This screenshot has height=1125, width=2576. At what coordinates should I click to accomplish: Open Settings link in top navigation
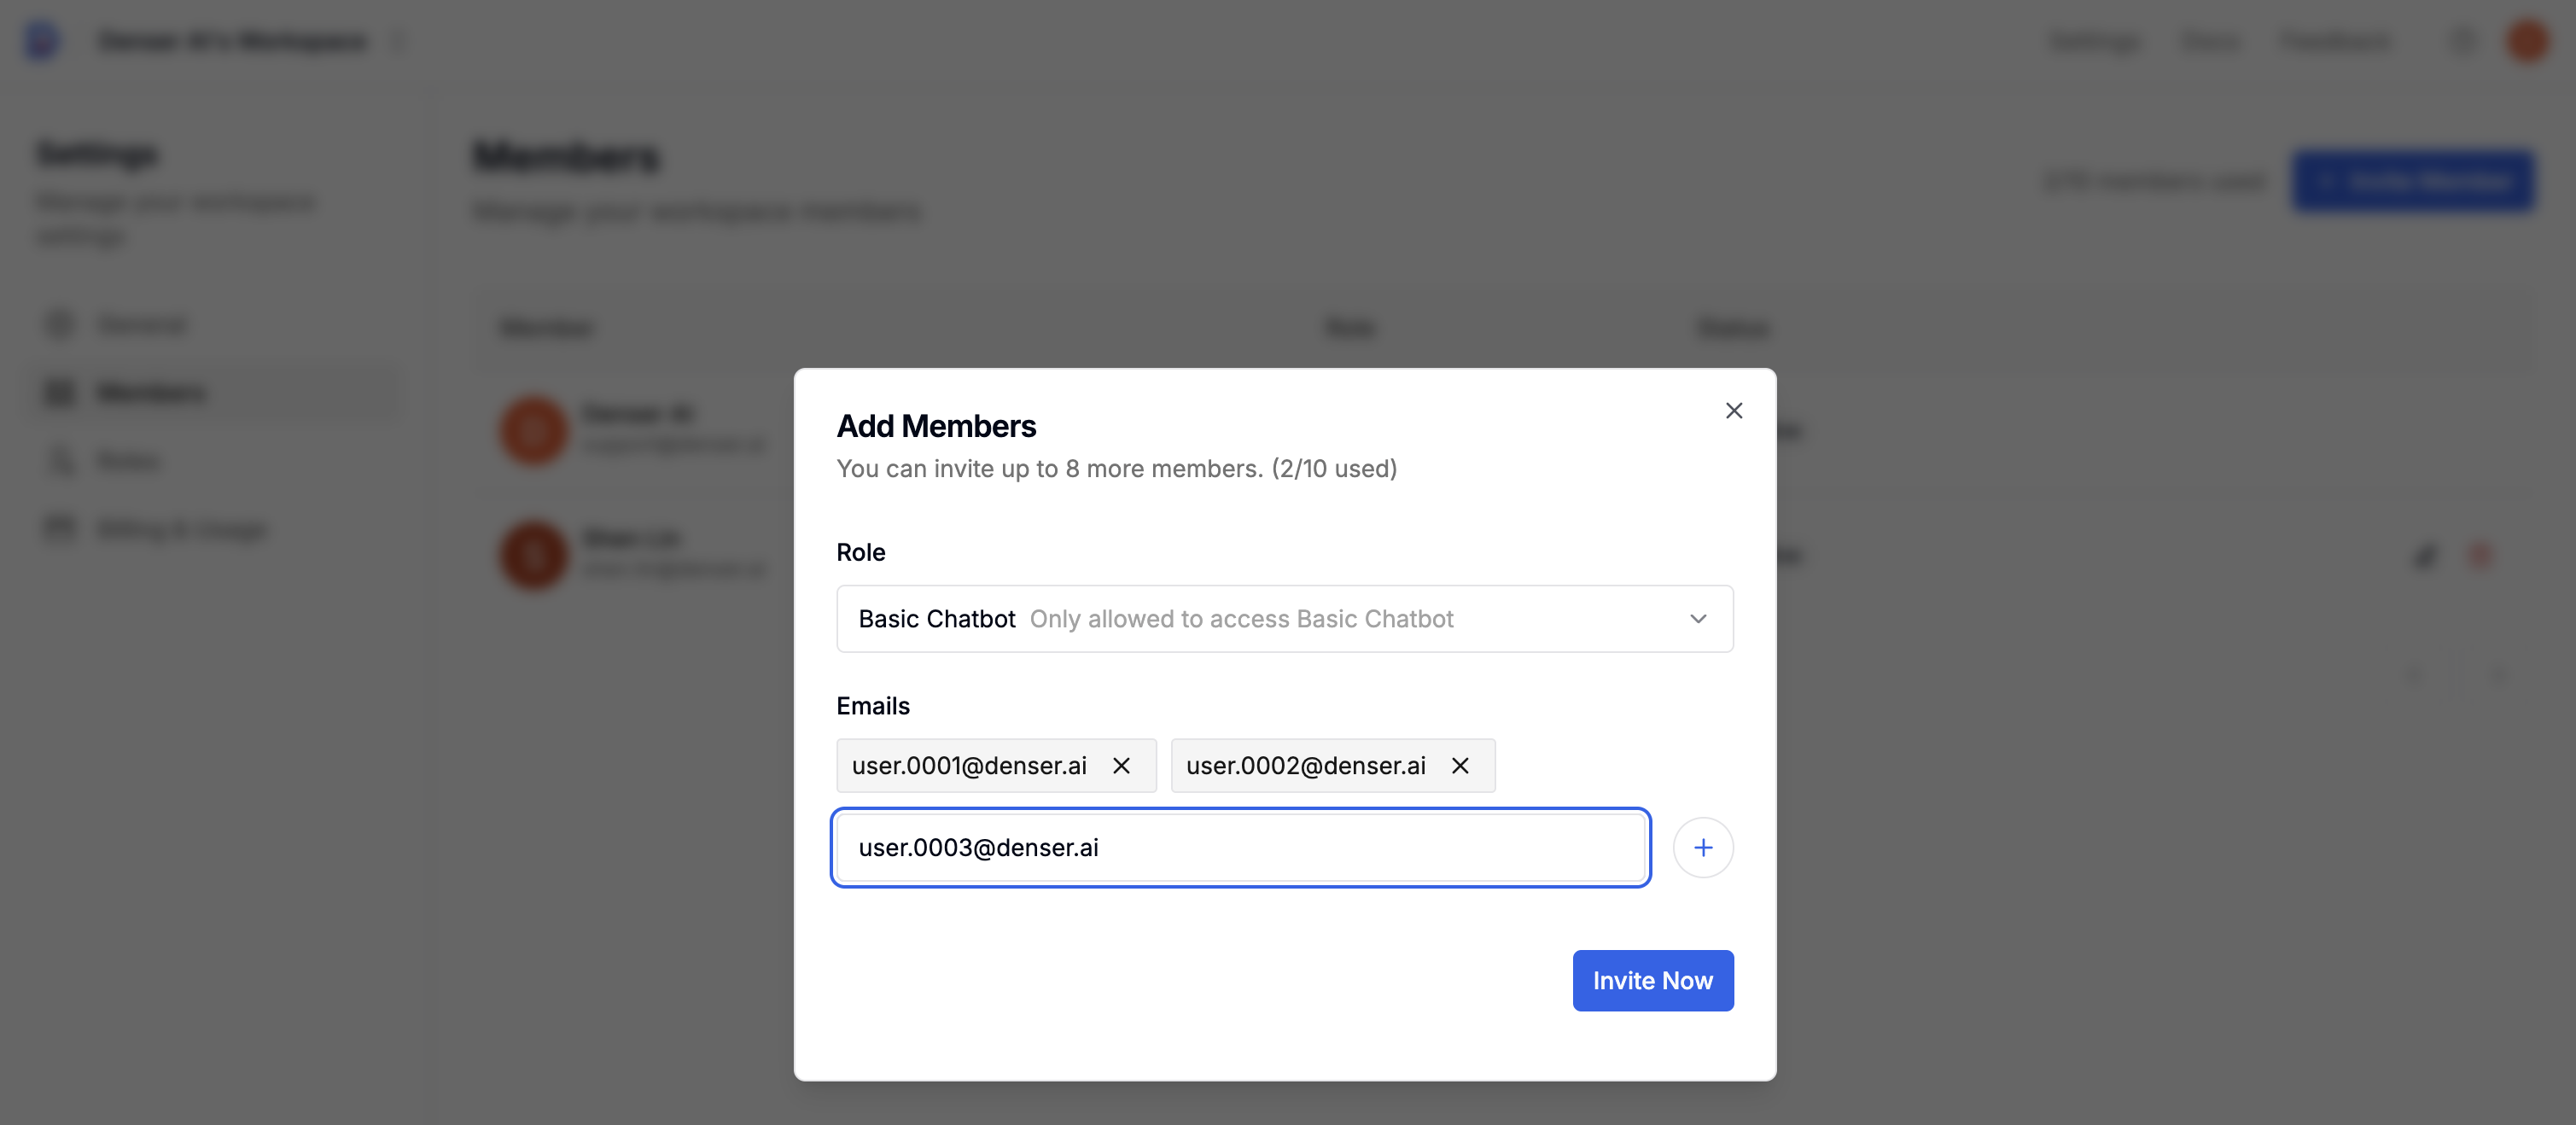click(x=2094, y=41)
